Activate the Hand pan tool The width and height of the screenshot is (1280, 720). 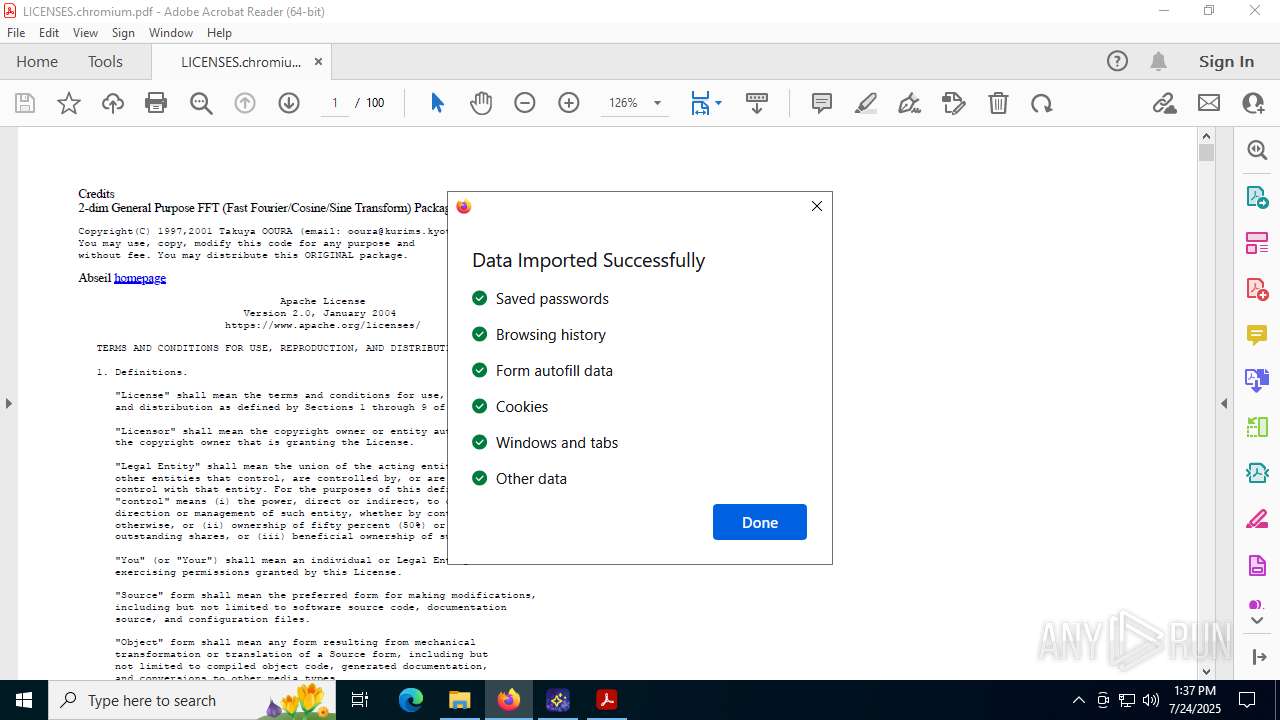point(481,103)
